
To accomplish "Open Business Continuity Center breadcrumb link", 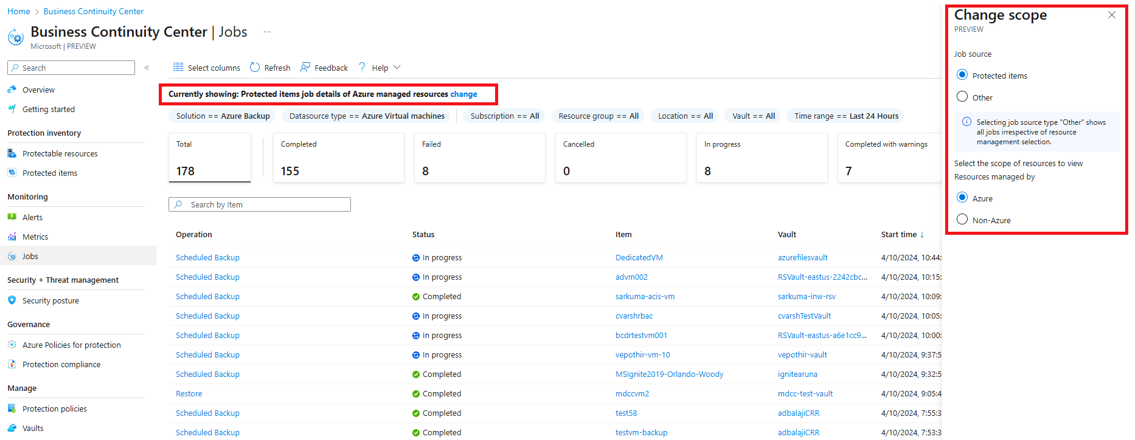I will (x=93, y=12).
